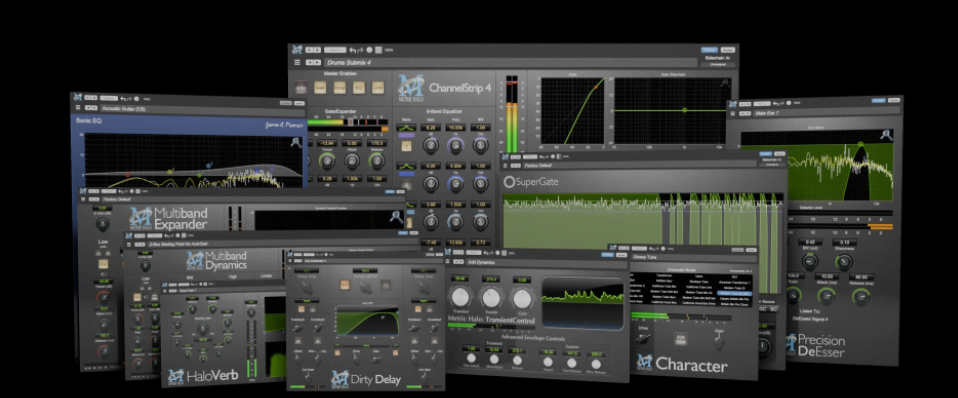Click the Gain knob in Character
The image size is (958, 398).
719,342
